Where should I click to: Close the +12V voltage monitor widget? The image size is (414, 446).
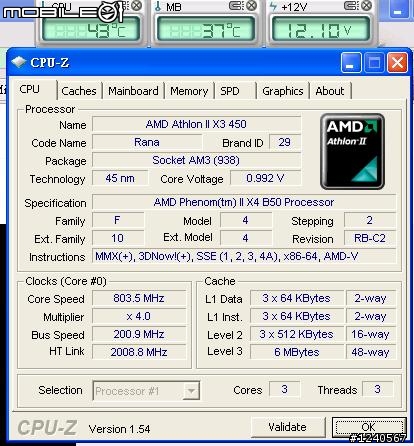[367, 6]
